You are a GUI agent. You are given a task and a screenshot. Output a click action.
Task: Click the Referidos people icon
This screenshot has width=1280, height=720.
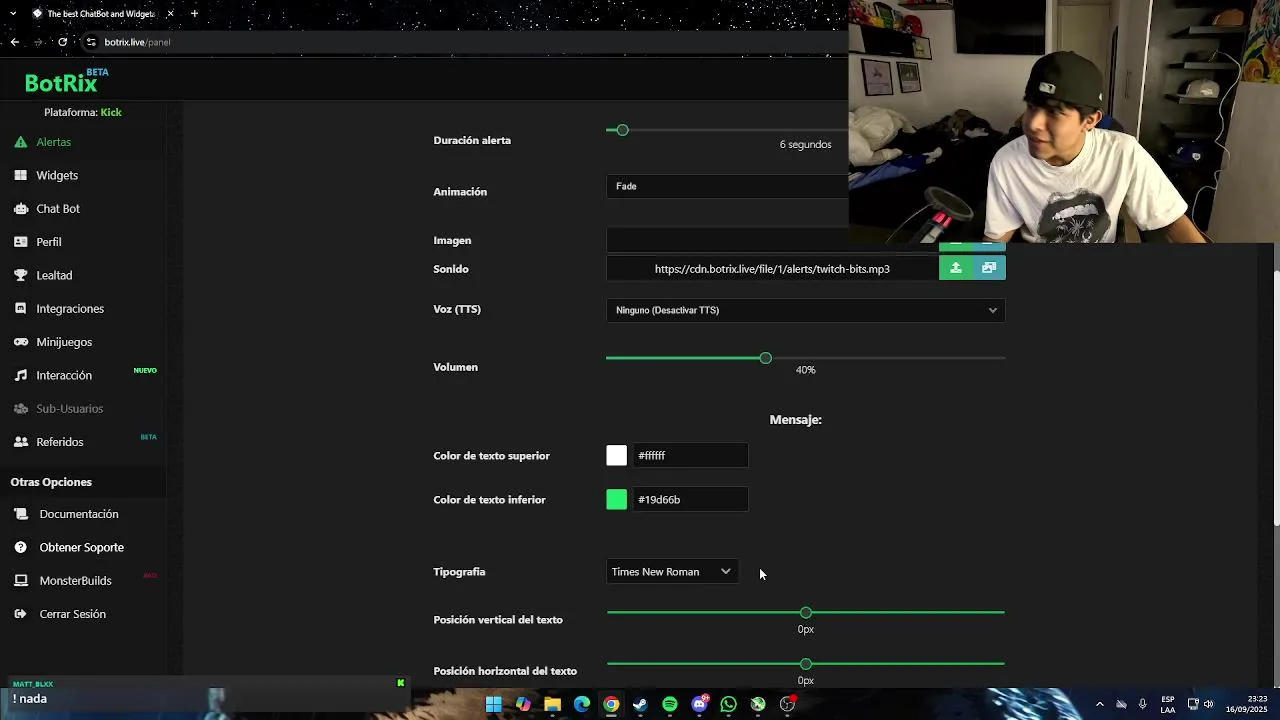[20, 442]
